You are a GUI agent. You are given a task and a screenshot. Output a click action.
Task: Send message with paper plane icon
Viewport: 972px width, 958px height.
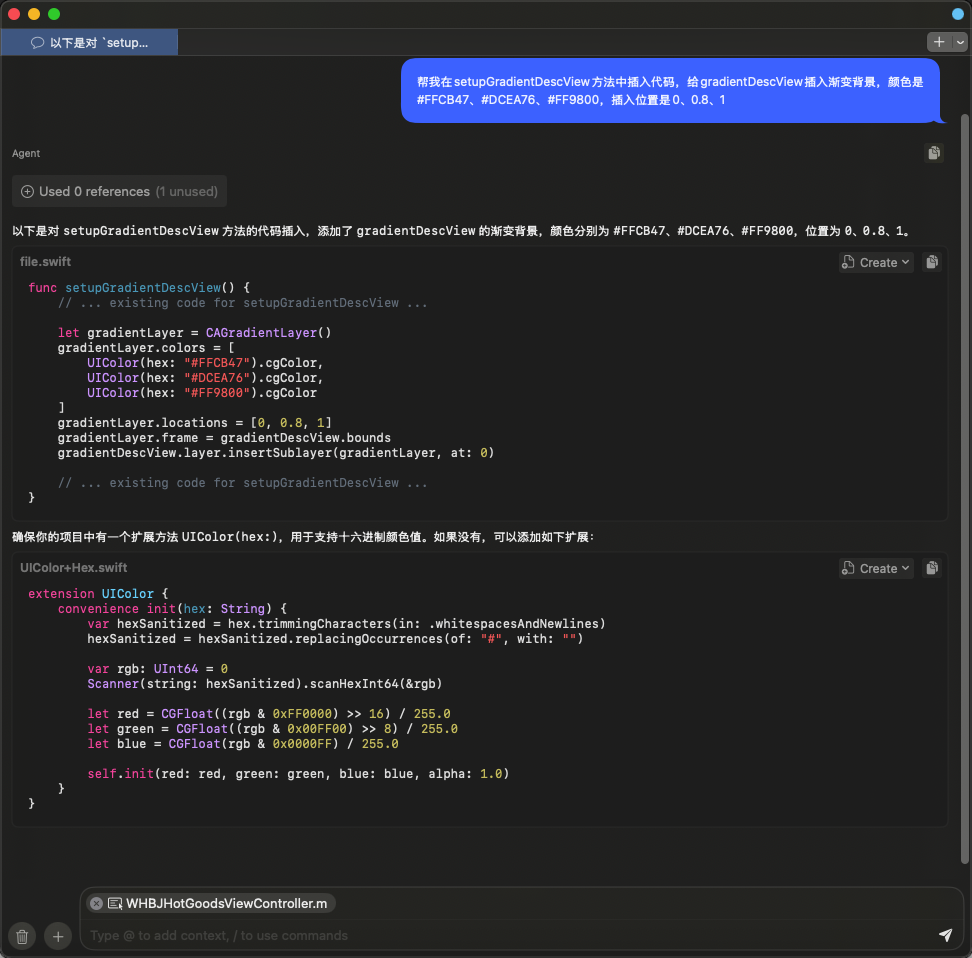pos(945,935)
